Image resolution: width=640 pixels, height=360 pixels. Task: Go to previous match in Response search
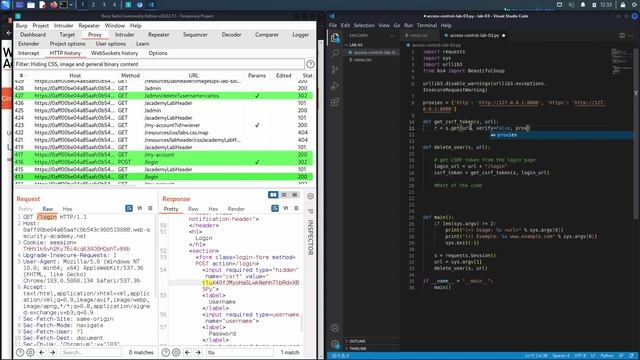[x=187, y=352]
